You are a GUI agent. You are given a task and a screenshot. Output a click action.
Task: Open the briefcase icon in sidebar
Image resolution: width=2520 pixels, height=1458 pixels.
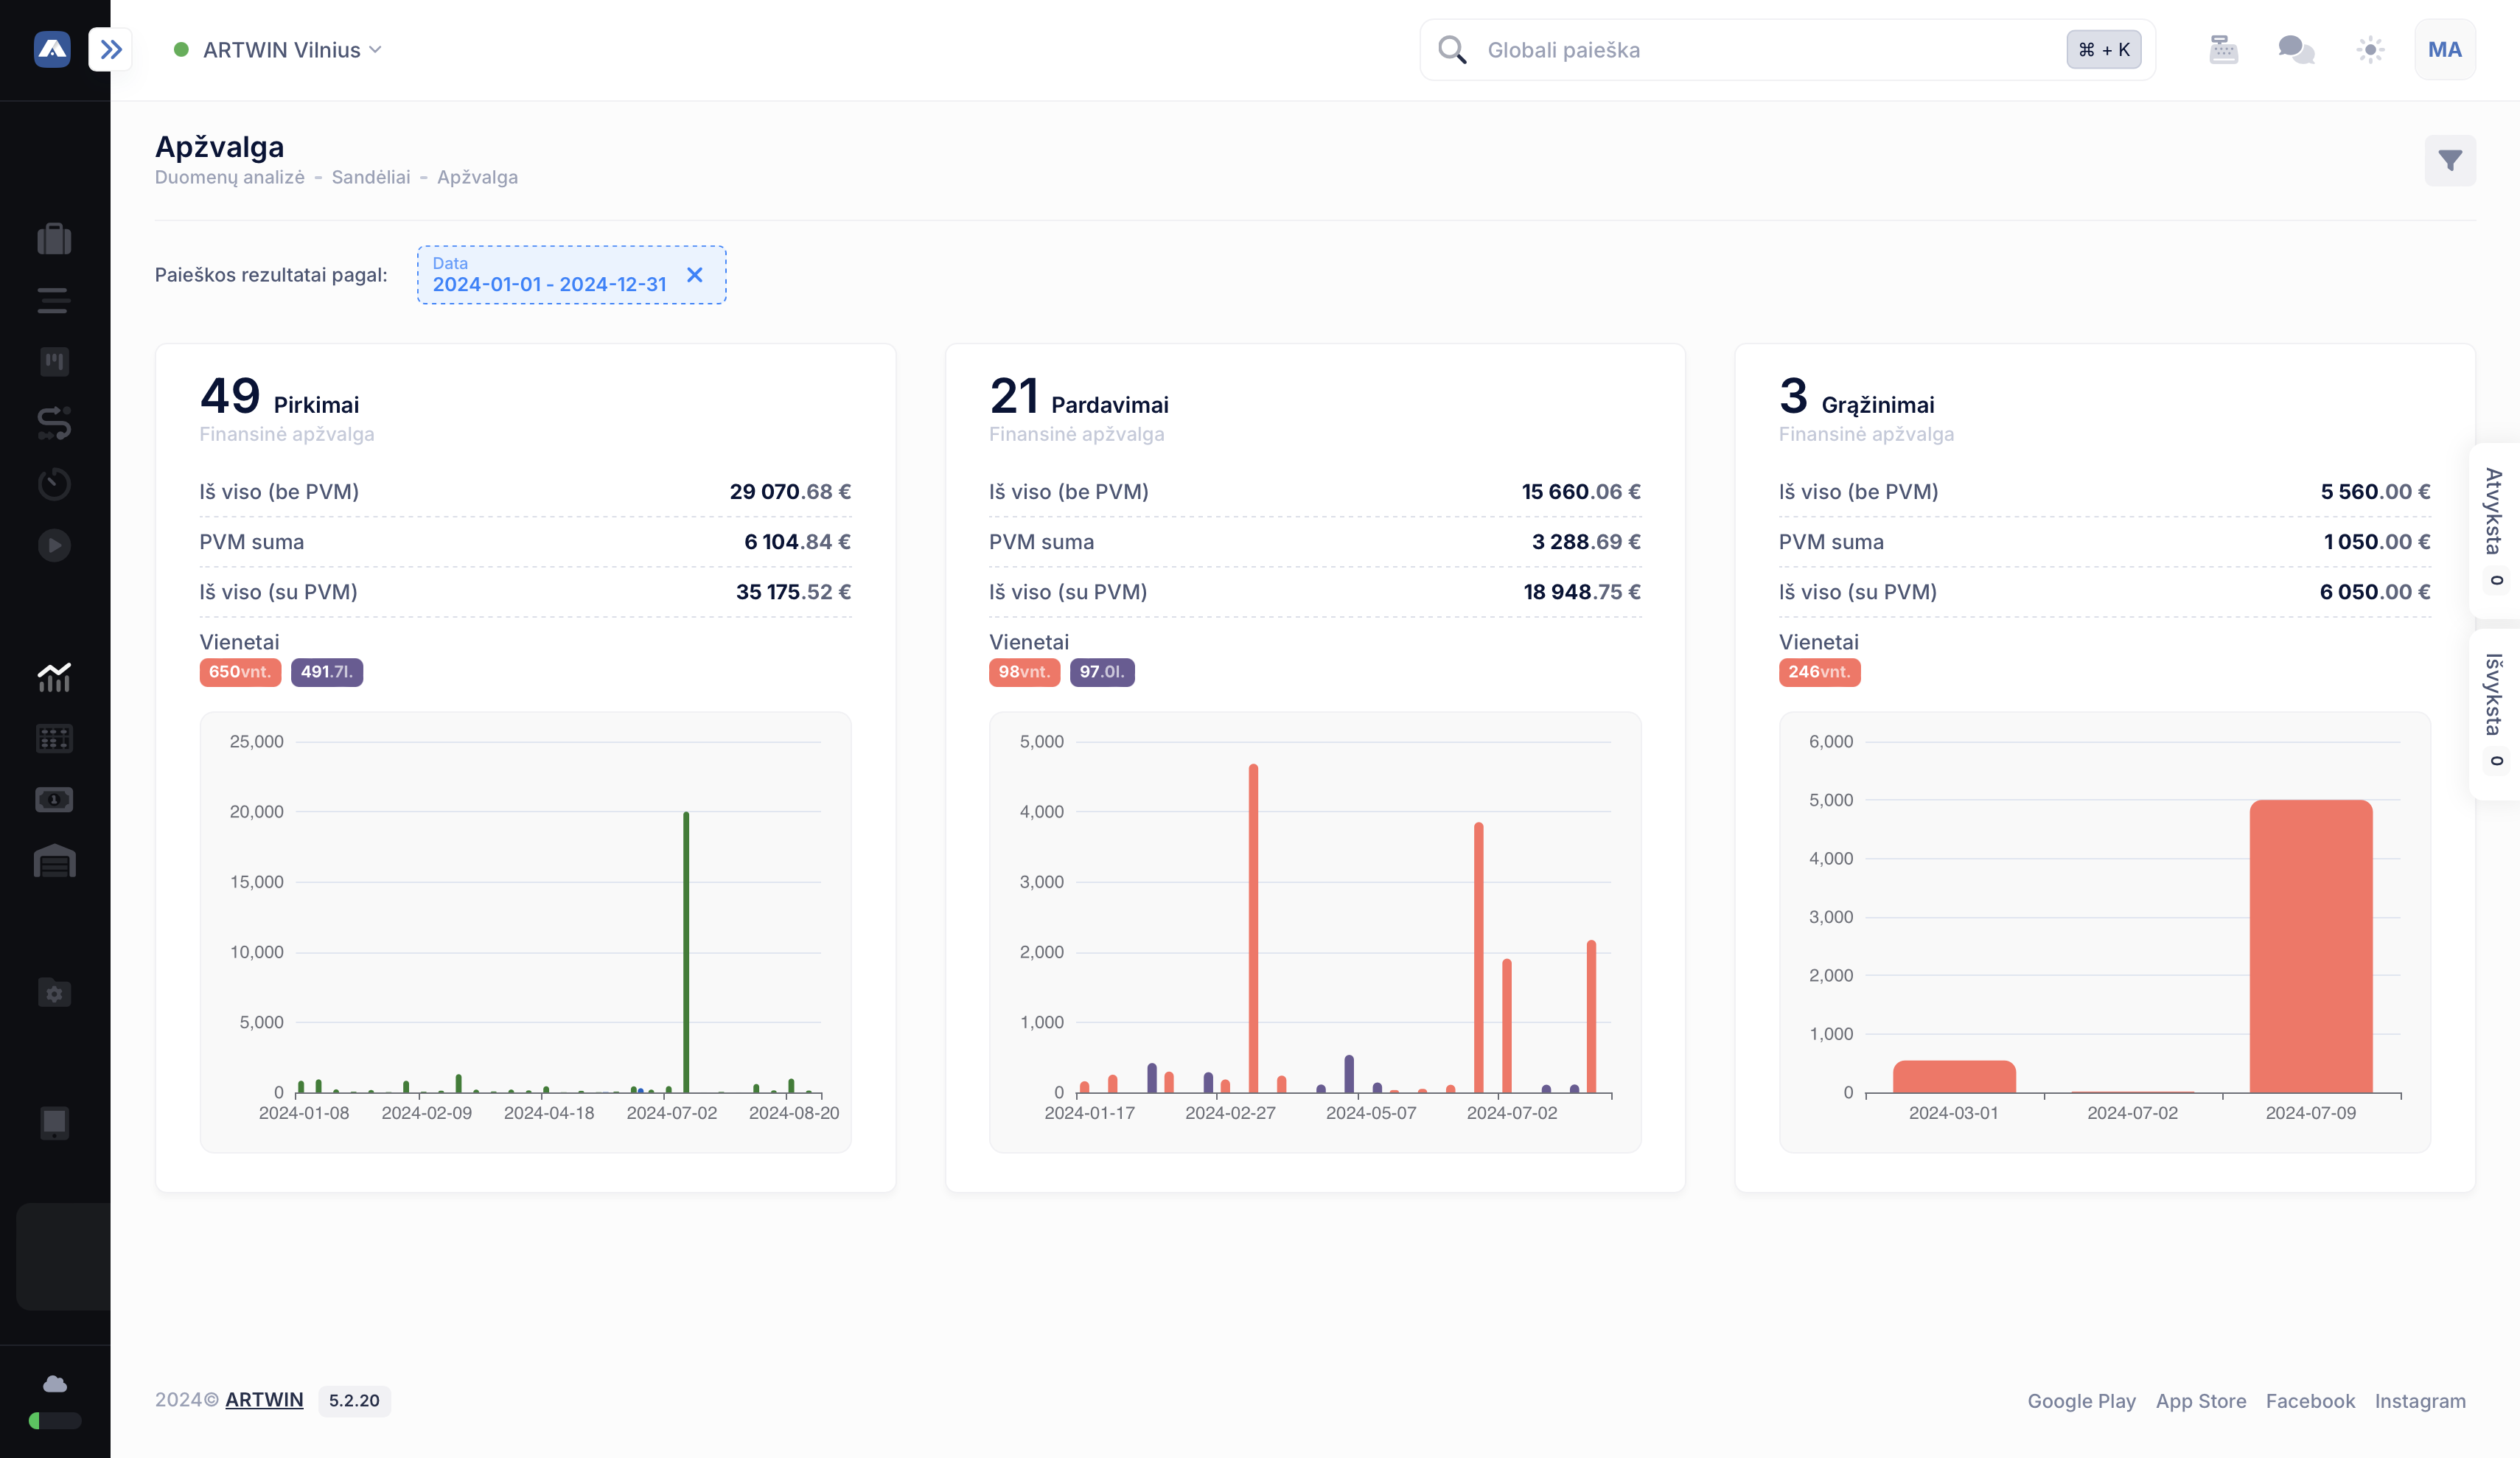54,239
